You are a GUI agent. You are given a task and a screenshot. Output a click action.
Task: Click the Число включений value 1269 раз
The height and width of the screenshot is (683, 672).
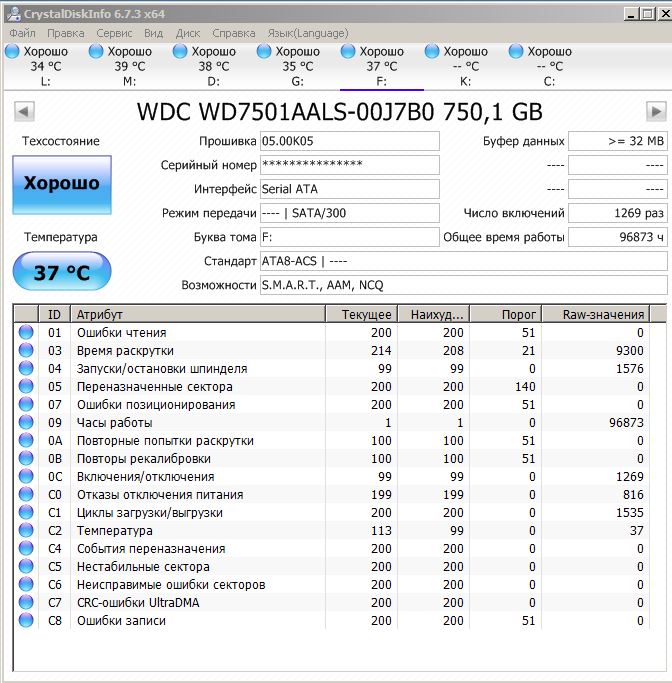618,213
